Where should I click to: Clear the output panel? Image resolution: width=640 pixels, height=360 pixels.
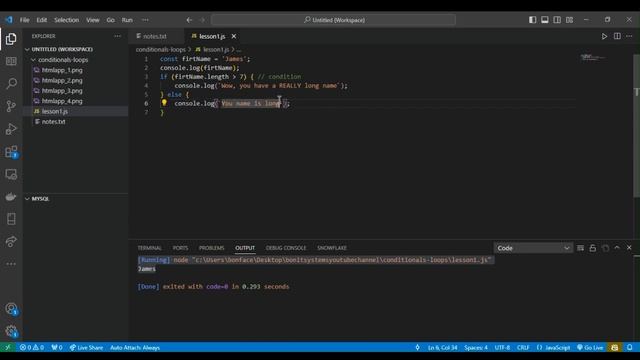click(580, 248)
